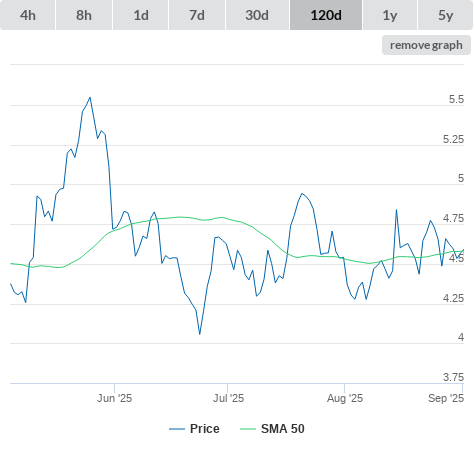Viewport: 474px width, 455px height.
Task: Open the 7d time range view
Action: [197, 15]
